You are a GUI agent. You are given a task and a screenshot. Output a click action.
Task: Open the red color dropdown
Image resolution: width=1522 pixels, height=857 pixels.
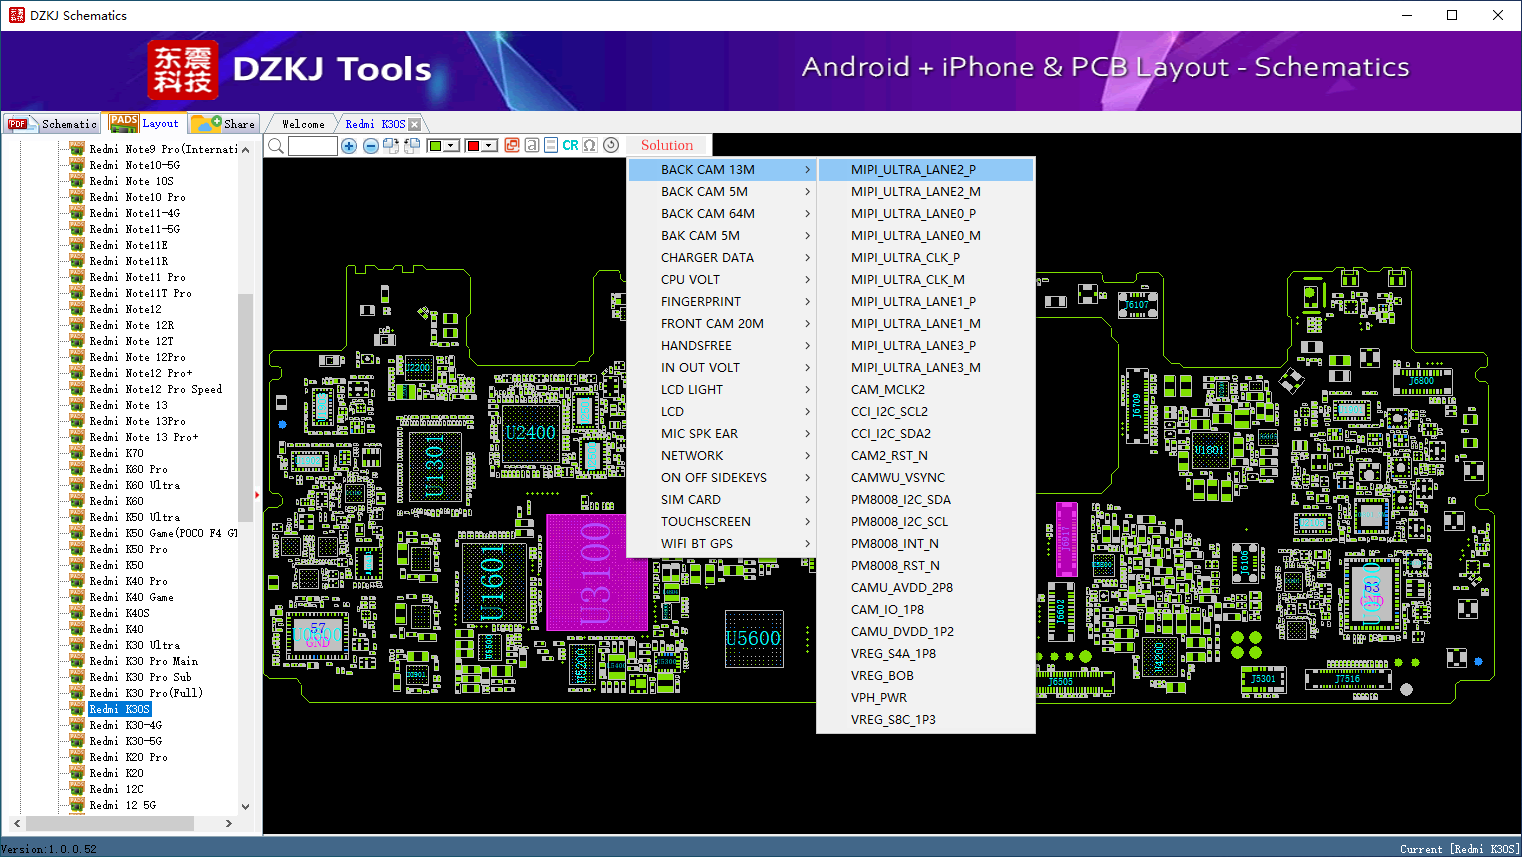489,146
